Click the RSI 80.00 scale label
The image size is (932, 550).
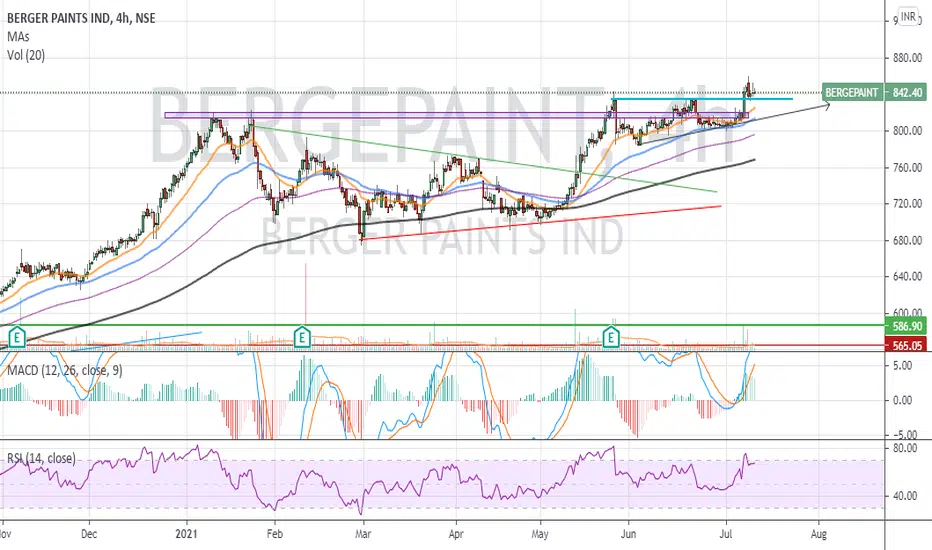(x=905, y=448)
